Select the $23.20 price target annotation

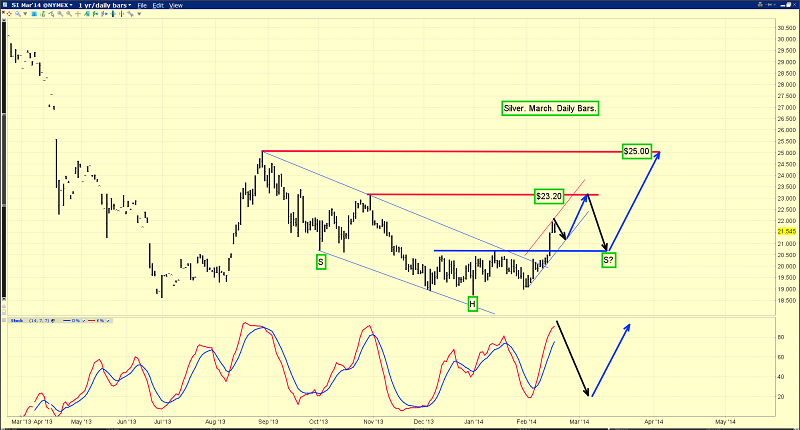[x=549, y=196]
